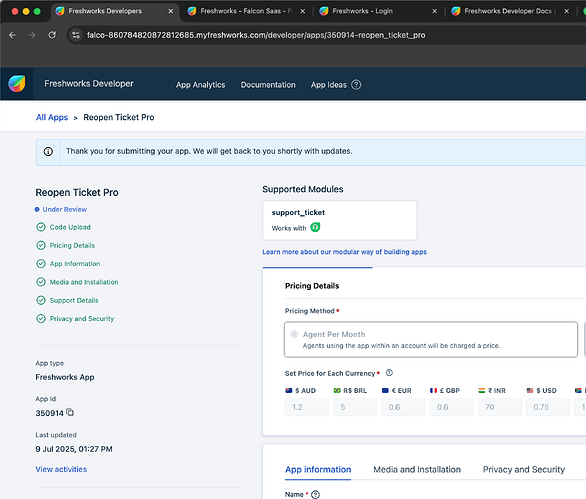This screenshot has width=586, height=499.
Task: Go to the All Apps breadcrumb link
Action: coord(52,117)
